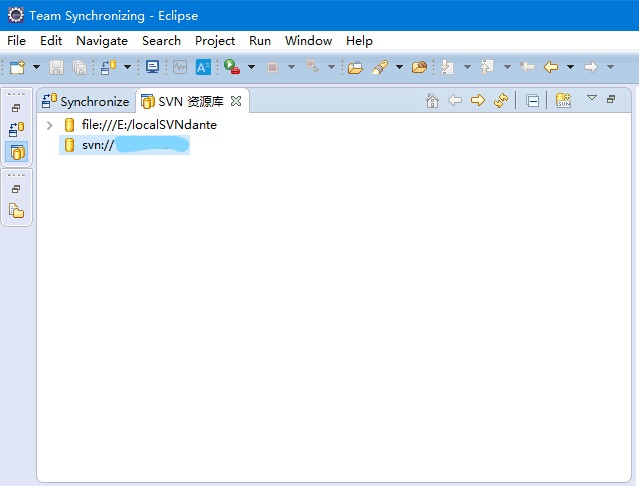The image size is (639, 486).
Task: Click the Save disk icon
Action: pos(57,67)
